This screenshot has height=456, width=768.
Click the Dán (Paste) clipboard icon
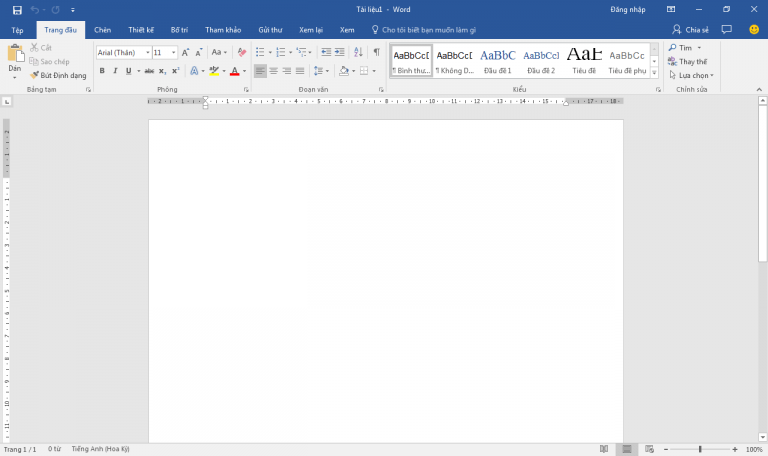tap(15, 55)
